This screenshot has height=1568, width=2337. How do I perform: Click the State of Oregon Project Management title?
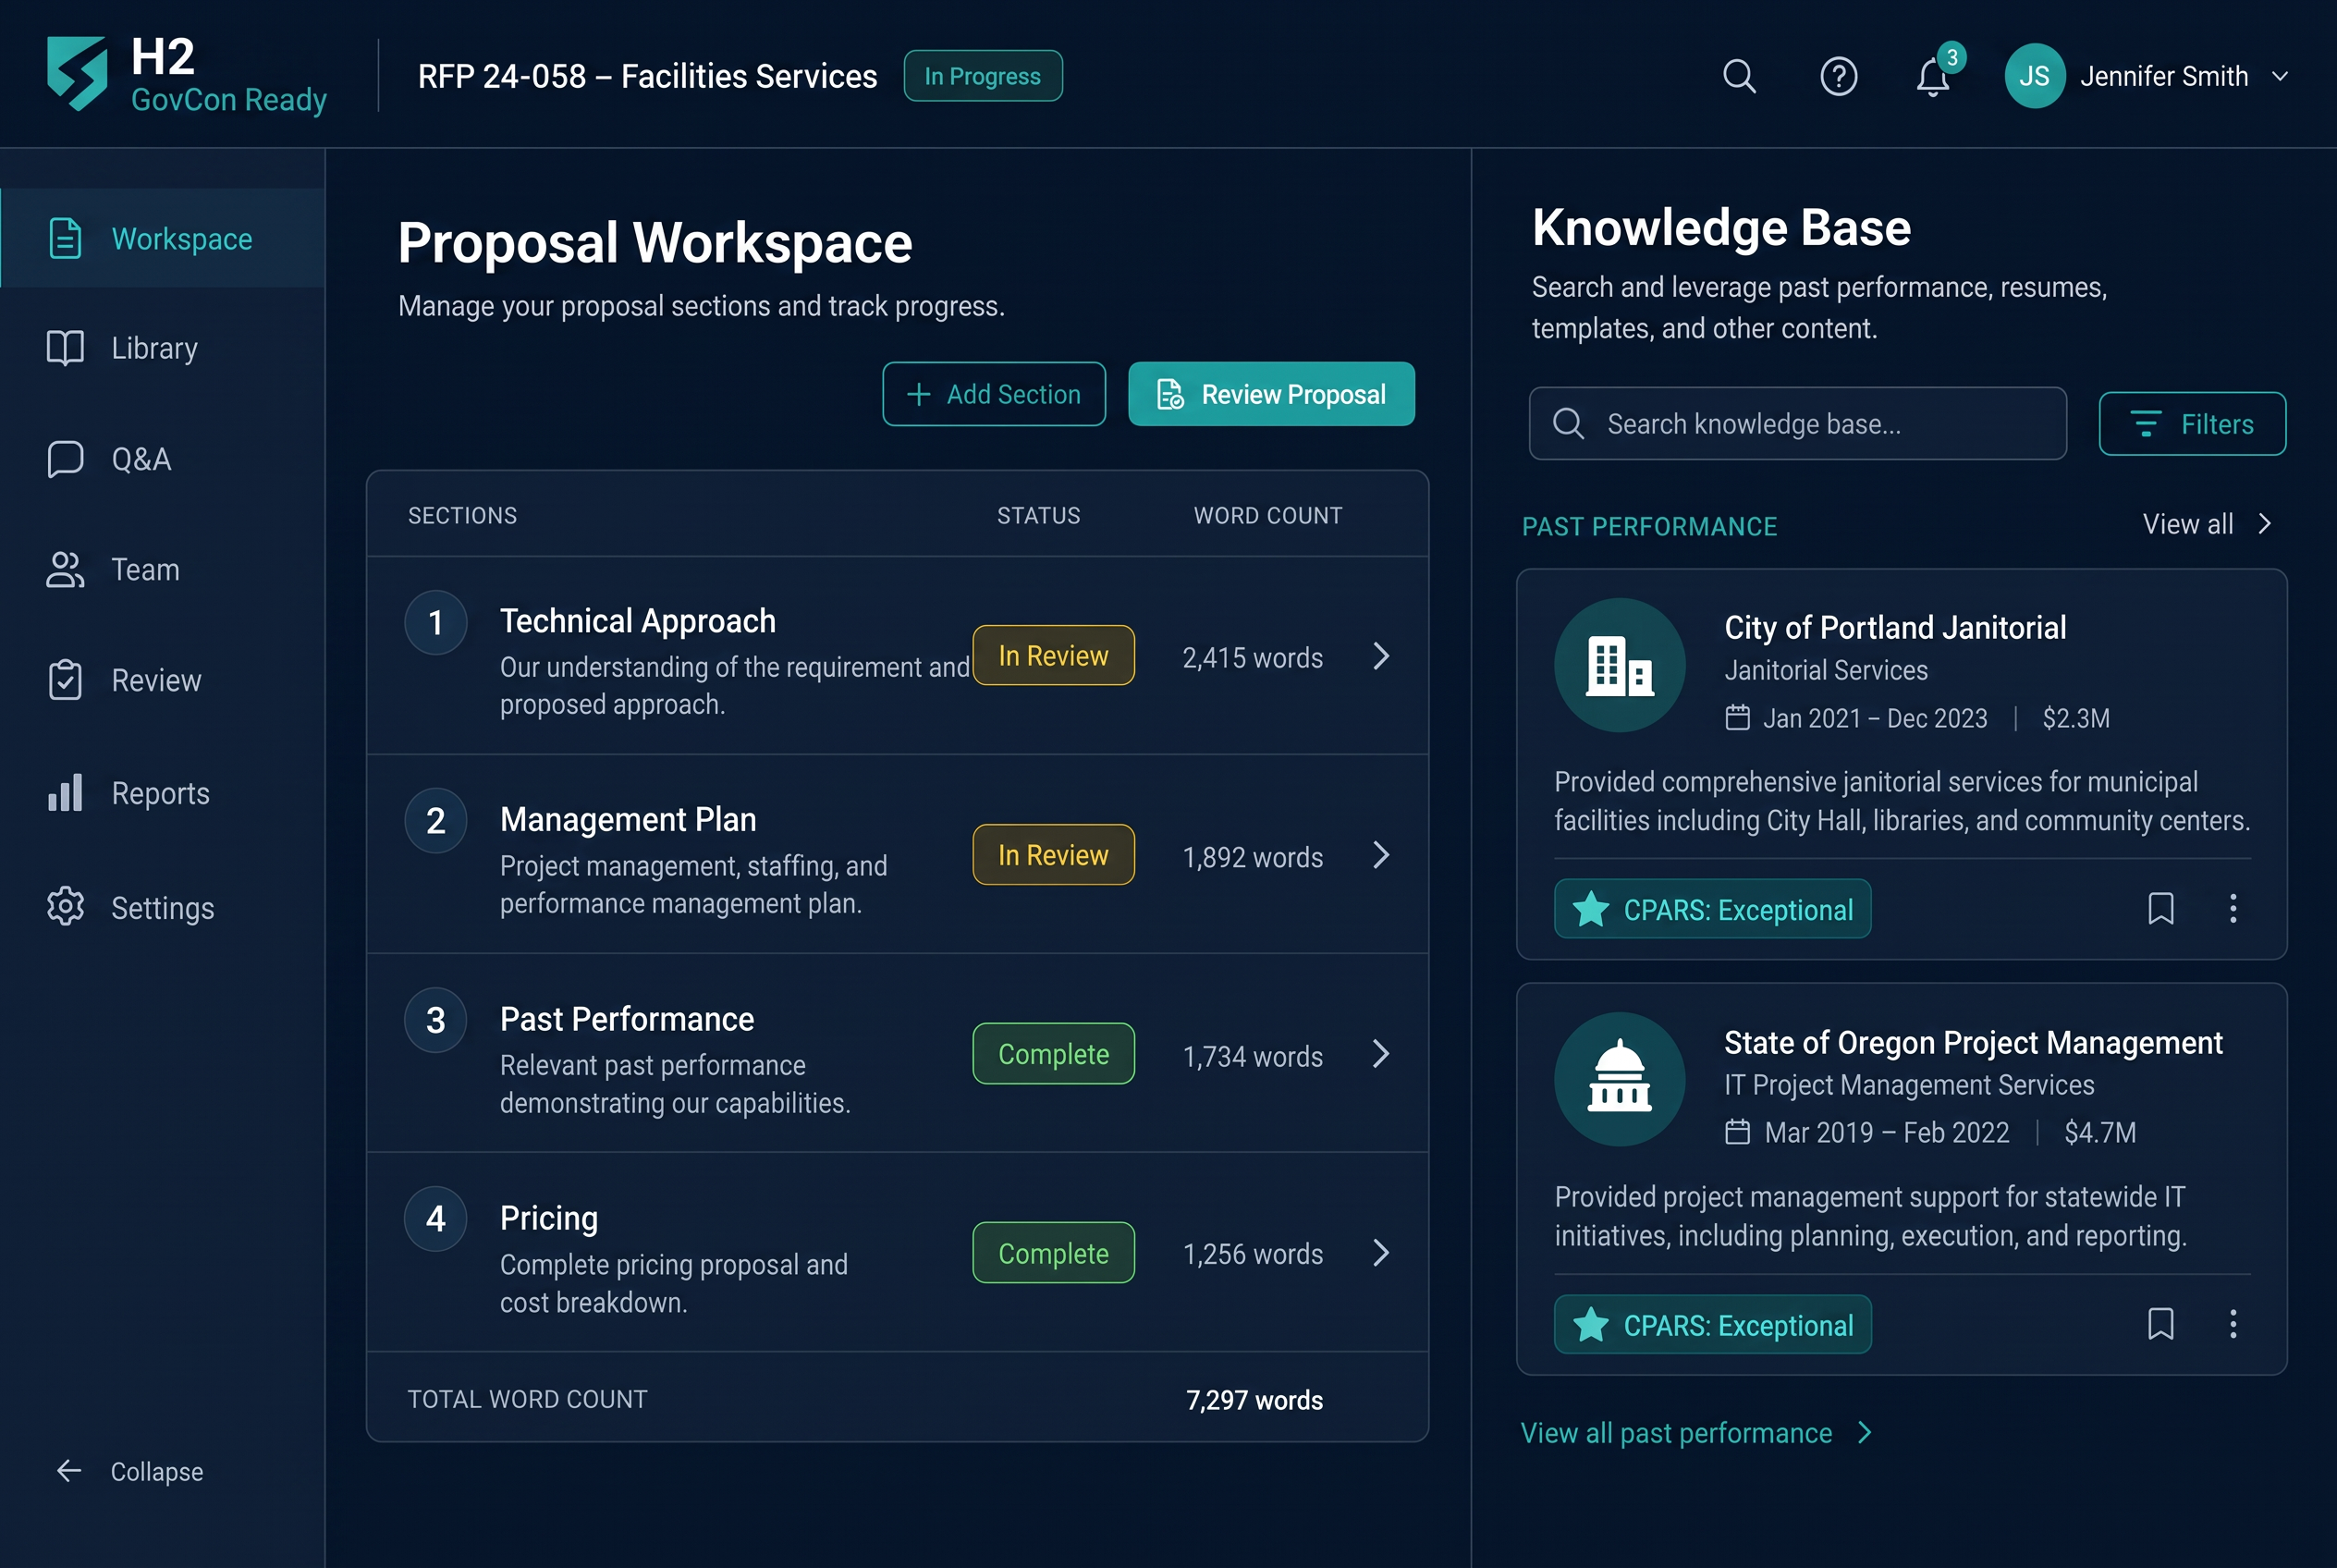click(1972, 1043)
